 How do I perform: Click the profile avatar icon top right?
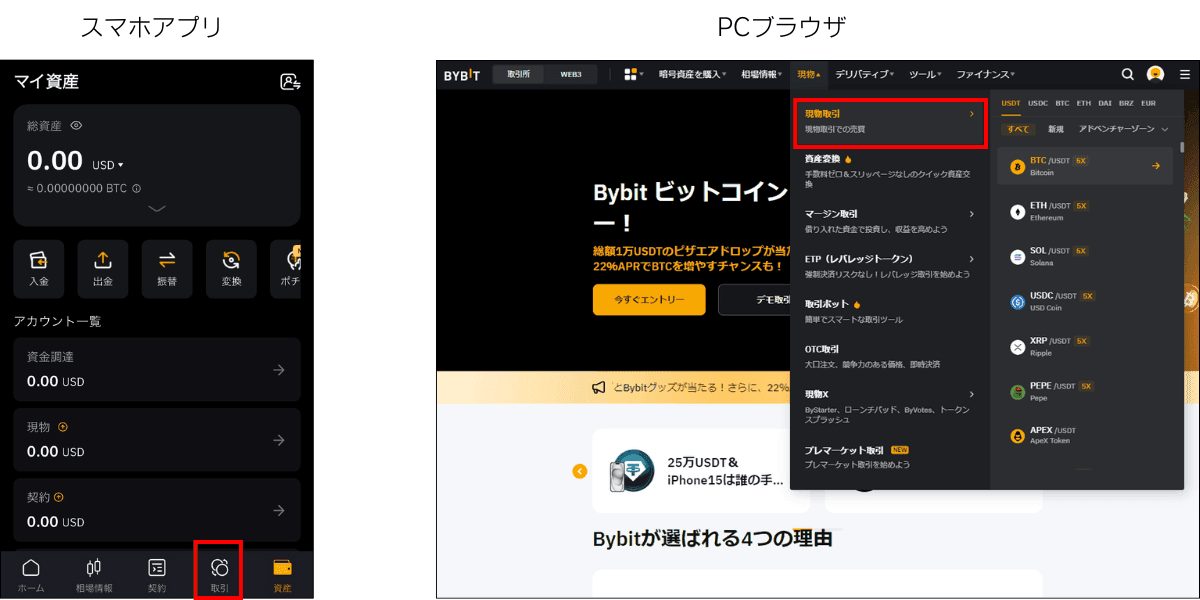[1156, 73]
